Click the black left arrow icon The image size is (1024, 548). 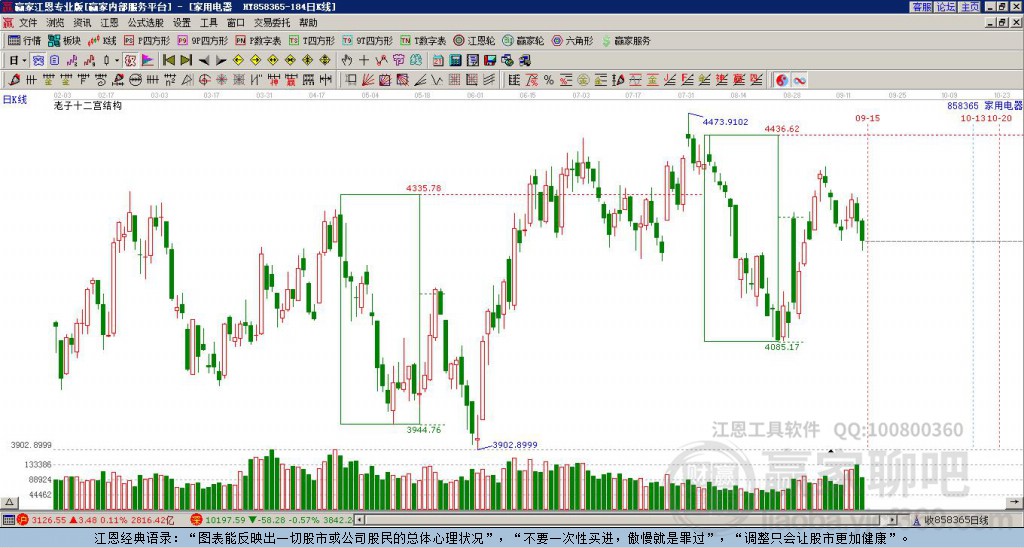pos(204,60)
